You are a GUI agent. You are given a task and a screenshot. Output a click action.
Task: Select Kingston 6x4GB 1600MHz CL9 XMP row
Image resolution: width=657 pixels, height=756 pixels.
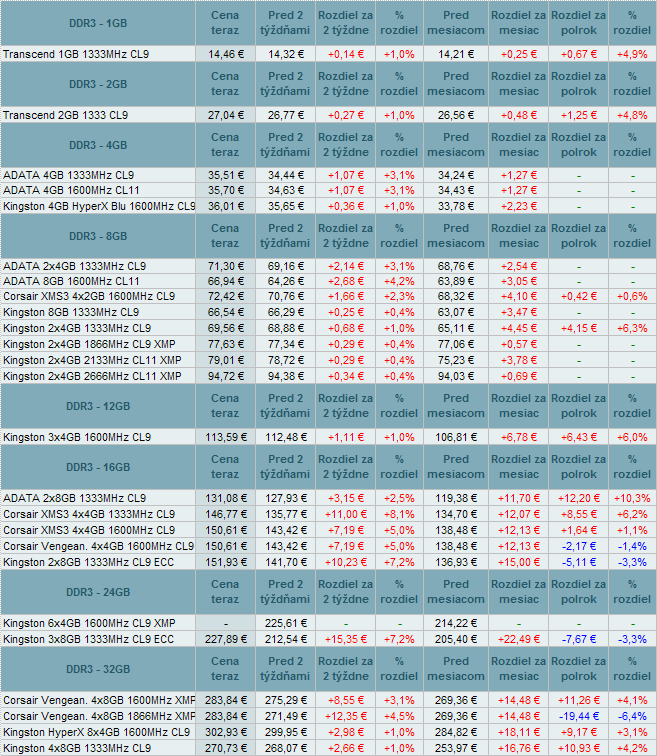pos(89,623)
